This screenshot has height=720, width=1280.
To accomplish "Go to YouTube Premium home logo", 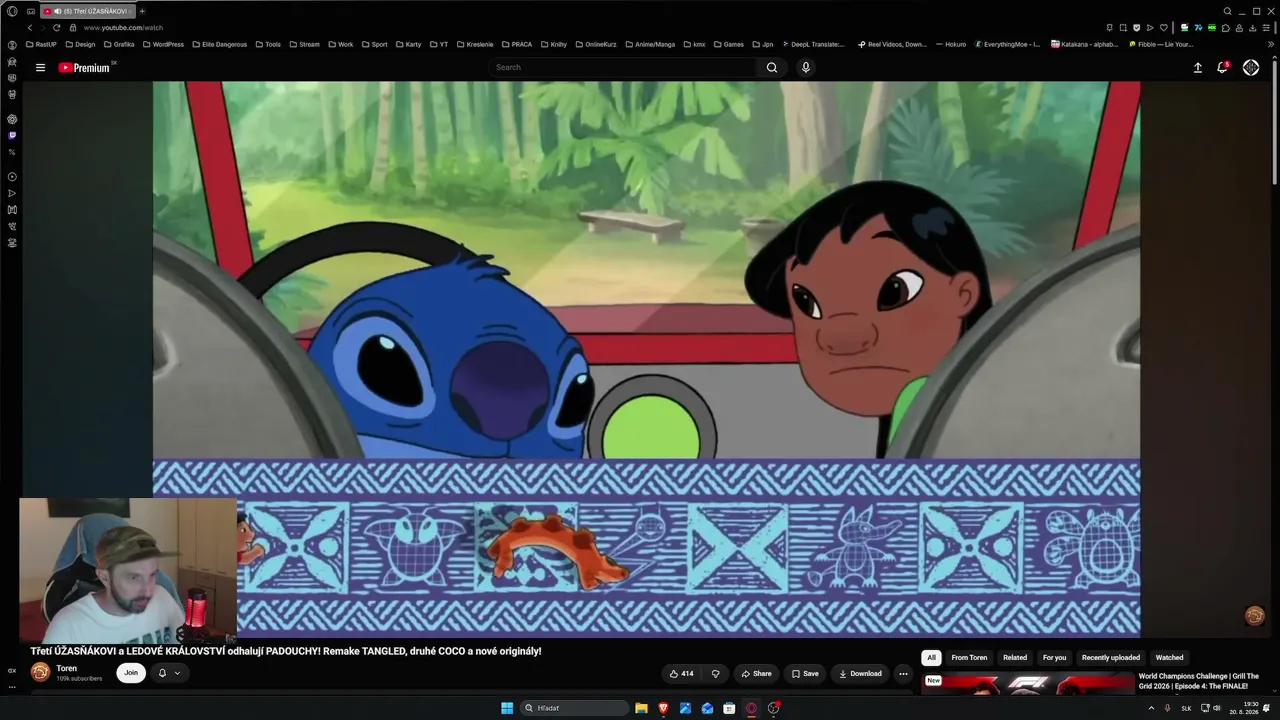I will pos(85,68).
